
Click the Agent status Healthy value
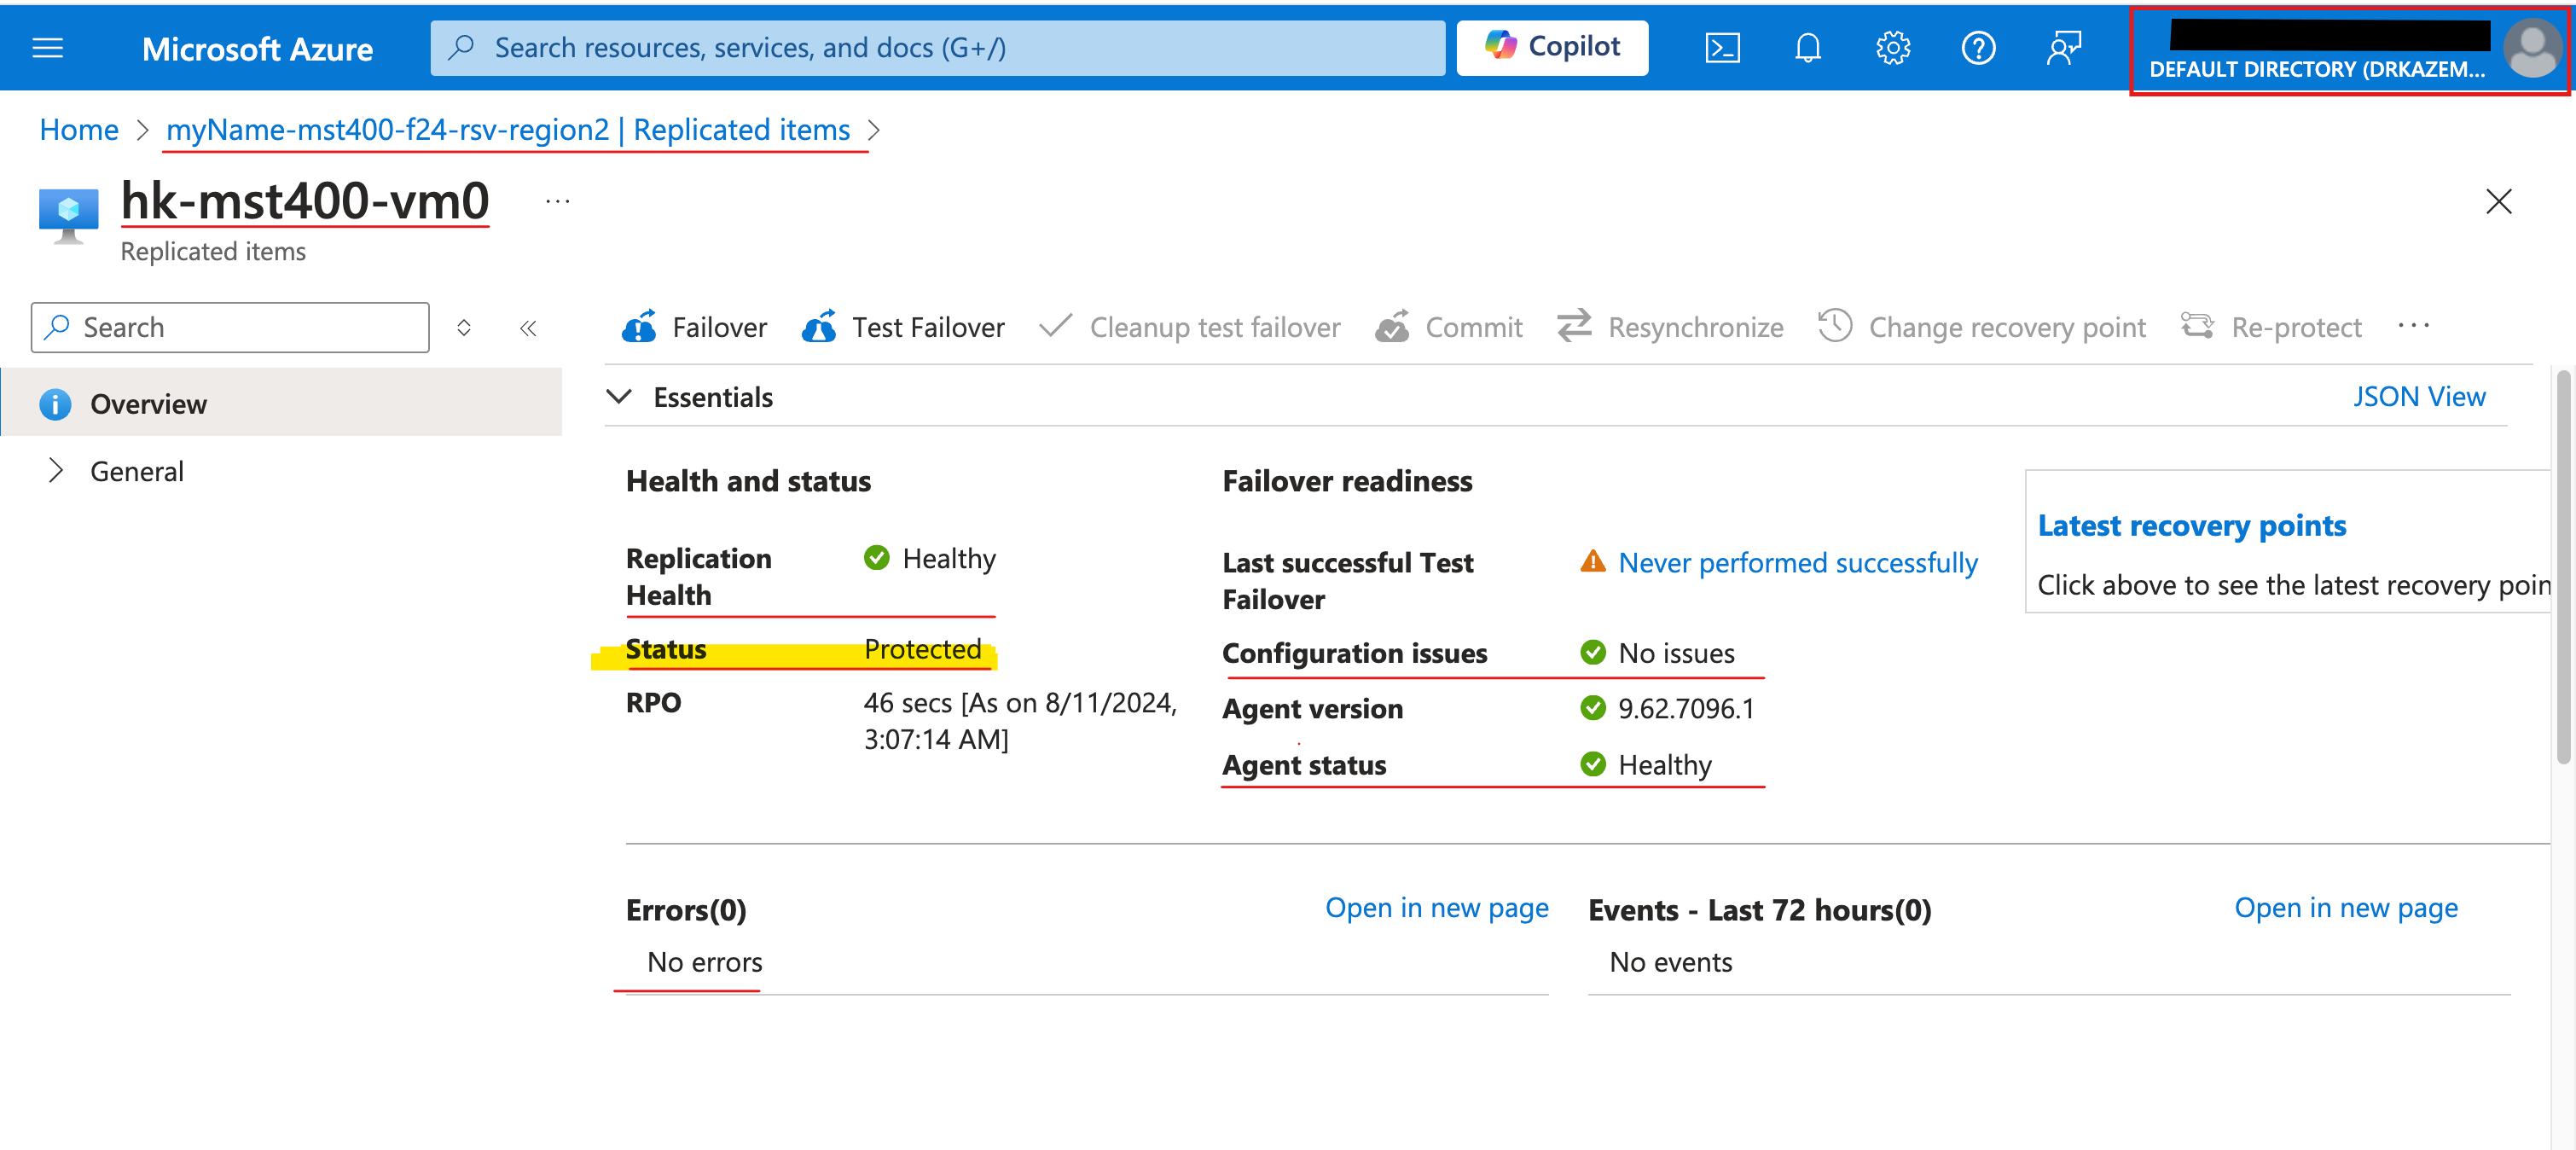click(x=1665, y=764)
